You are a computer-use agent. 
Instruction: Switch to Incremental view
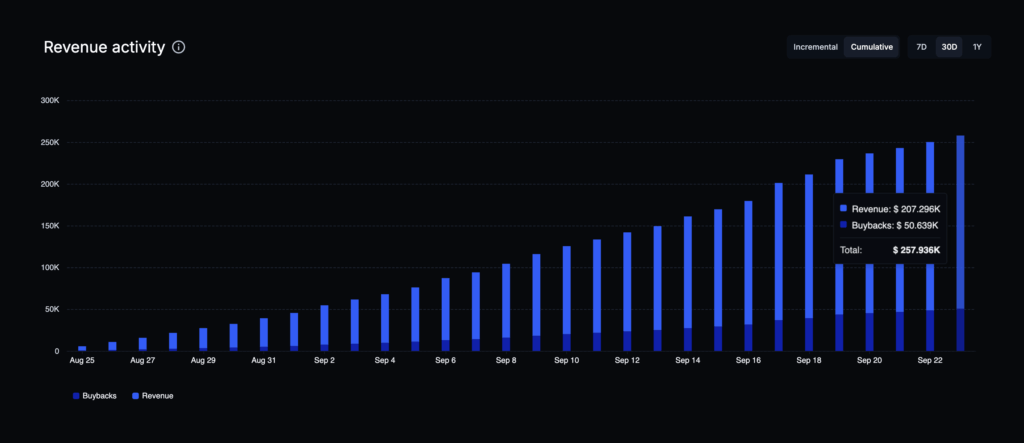(815, 47)
